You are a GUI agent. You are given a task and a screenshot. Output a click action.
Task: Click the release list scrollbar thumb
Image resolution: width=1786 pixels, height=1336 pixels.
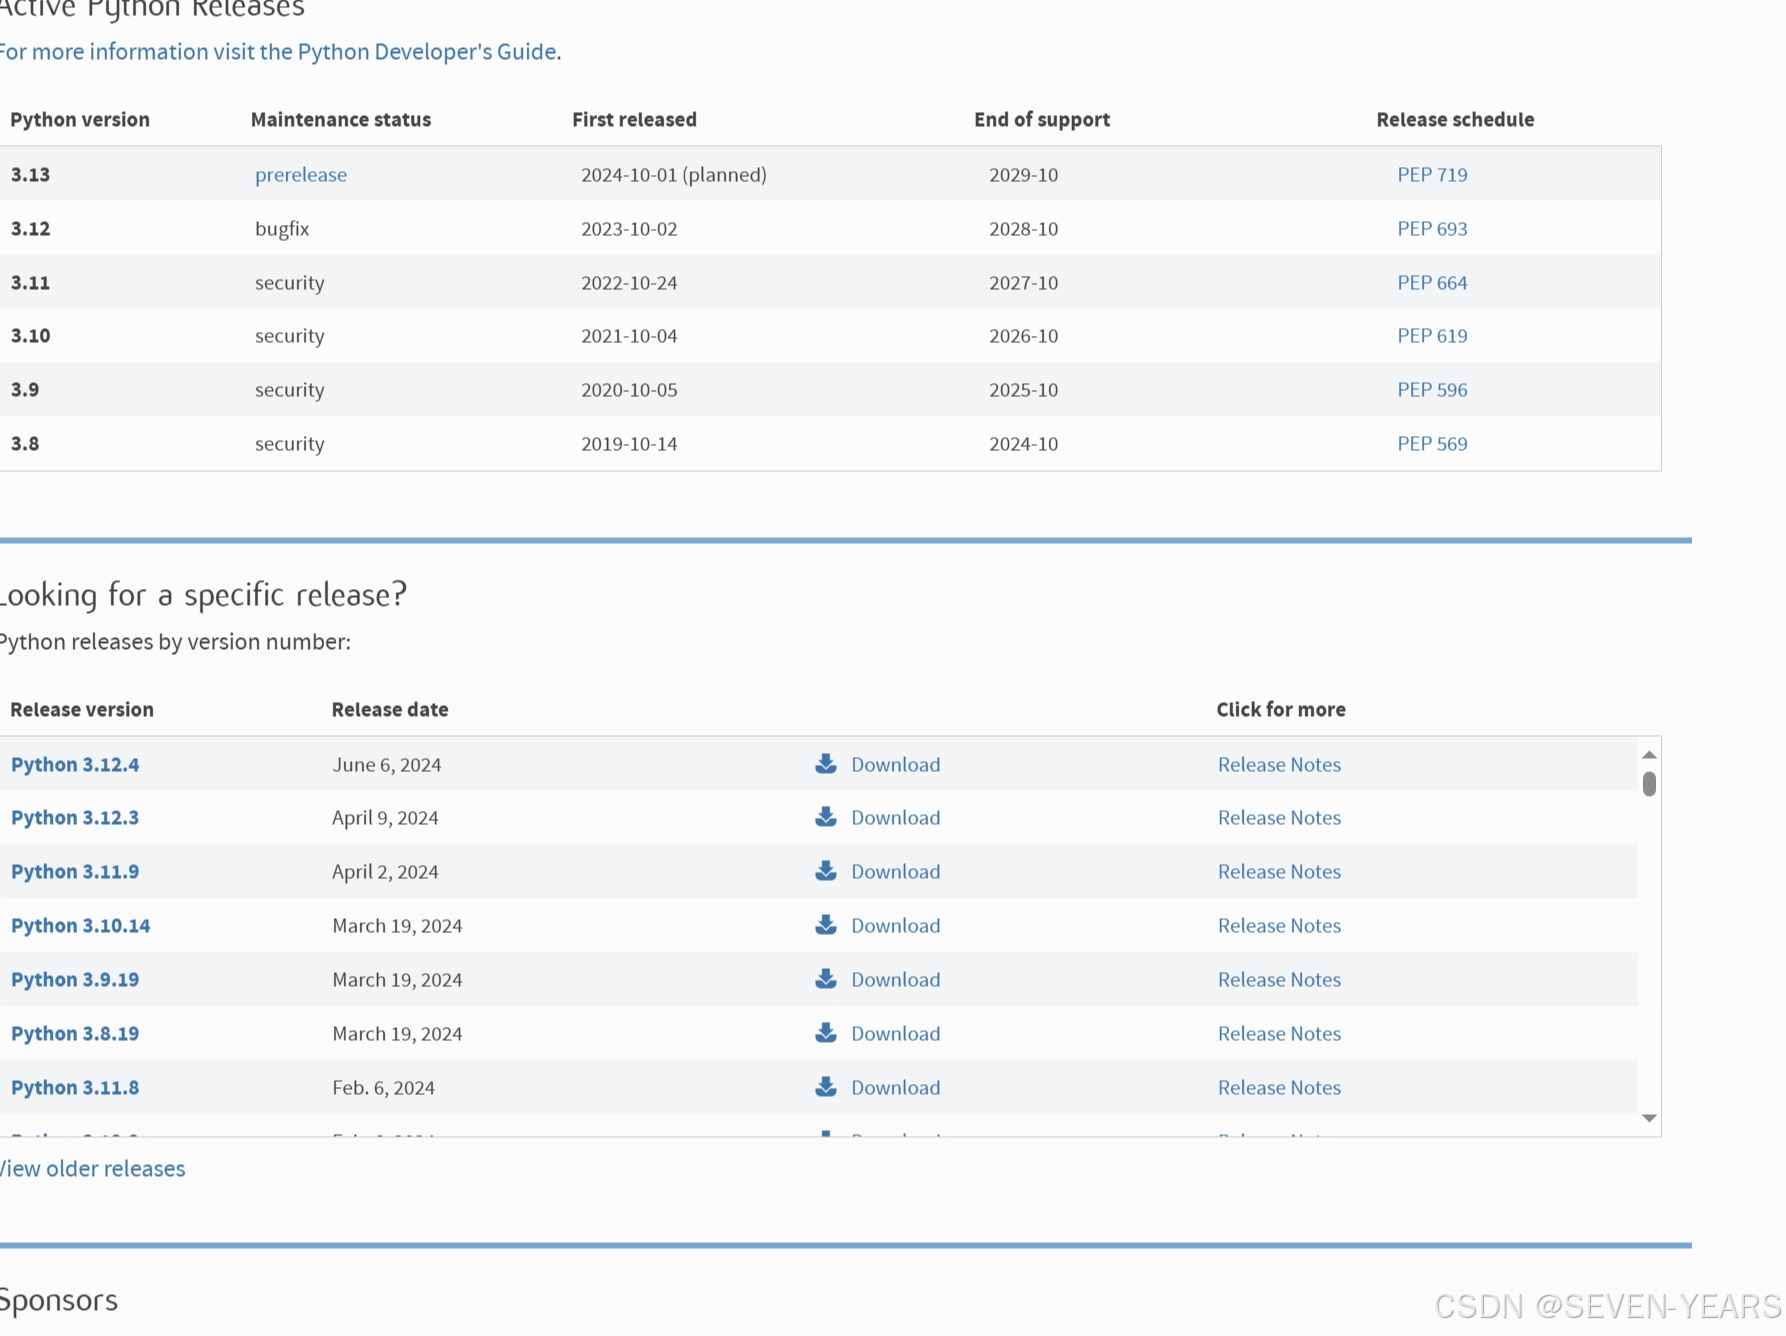tap(1649, 784)
